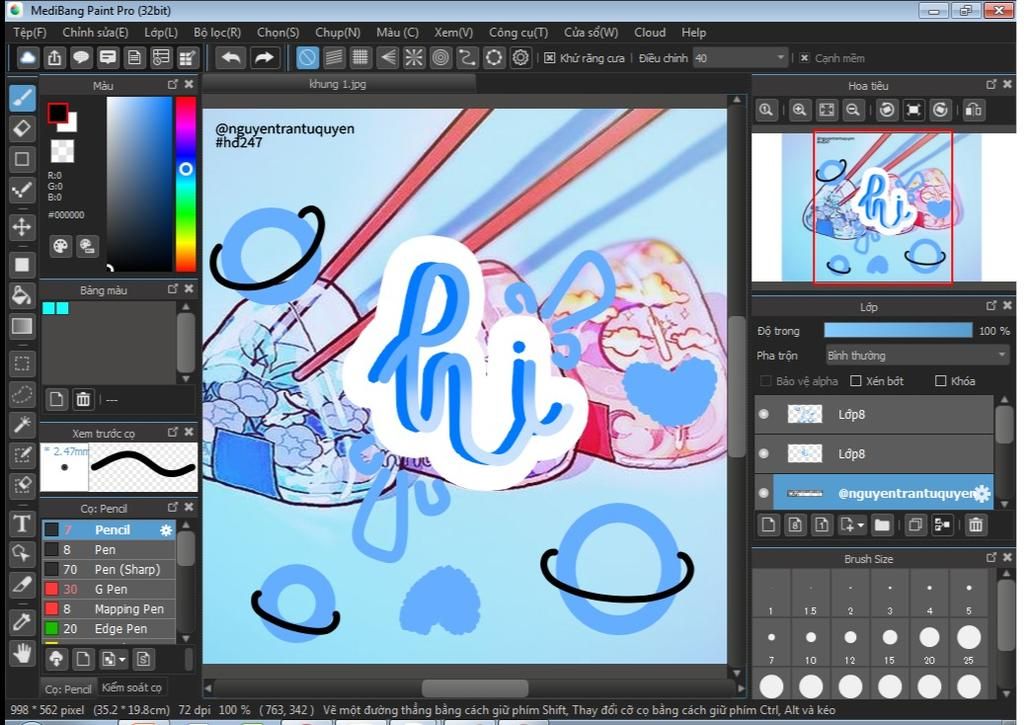The image size is (1024, 725).
Task: Duplicate layer icon in Layer panel
Action: tap(916, 524)
